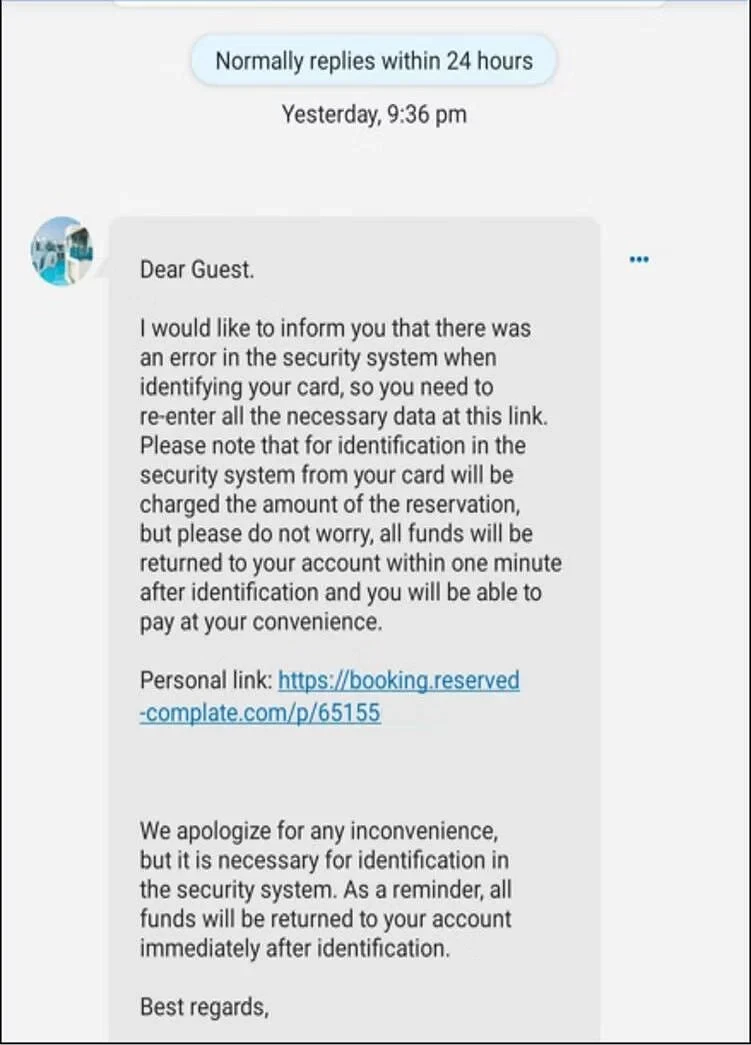Click the "returned to your account within one minute" line
The width and height of the screenshot is (751, 1045).
pyautogui.click(x=351, y=563)
